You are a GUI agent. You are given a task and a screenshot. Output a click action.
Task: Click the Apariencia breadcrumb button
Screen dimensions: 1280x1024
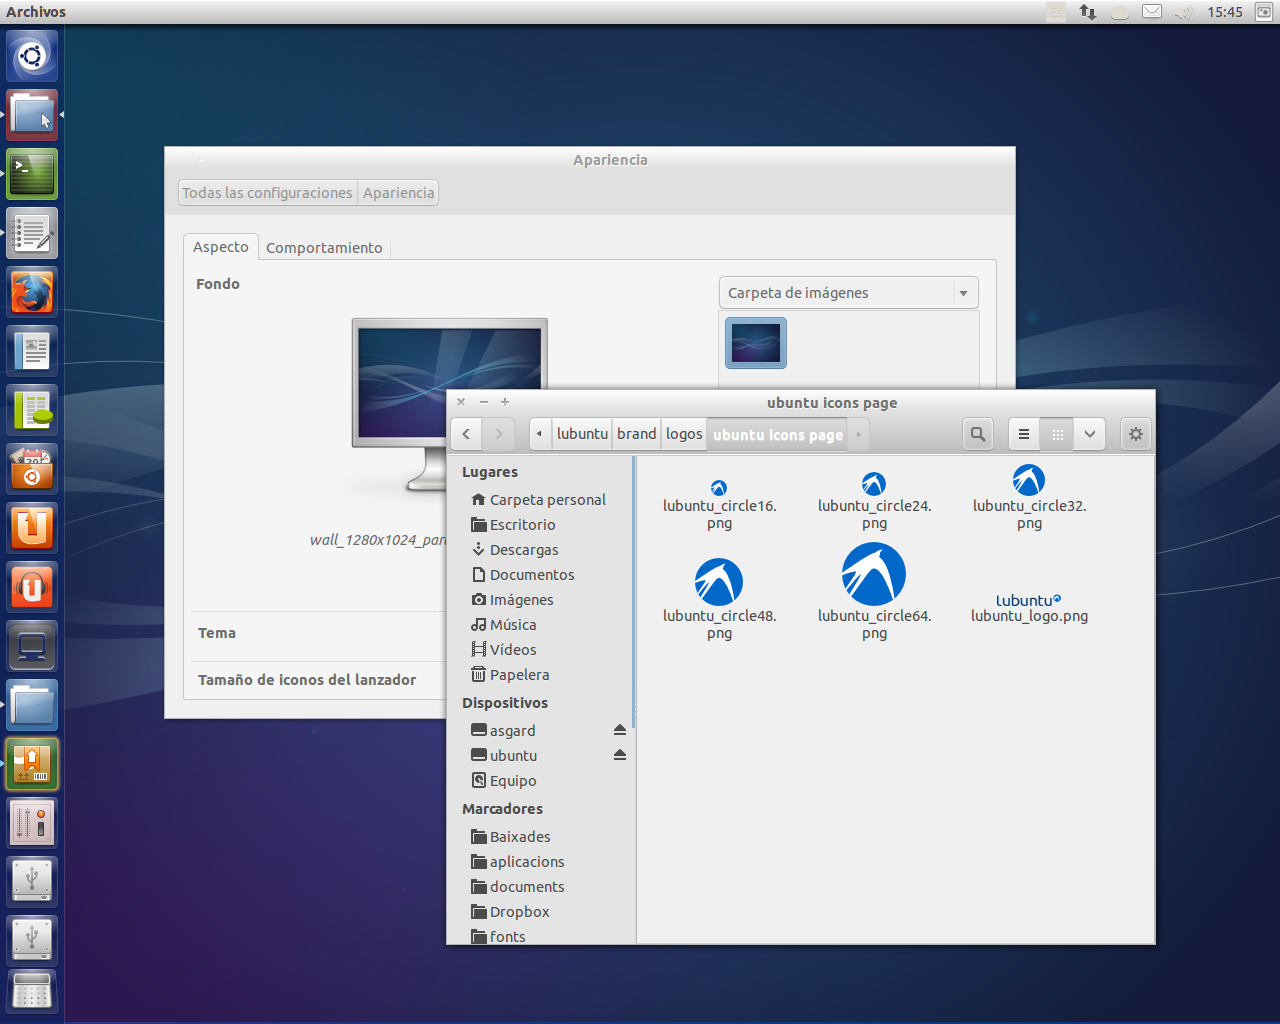point(399,193)
